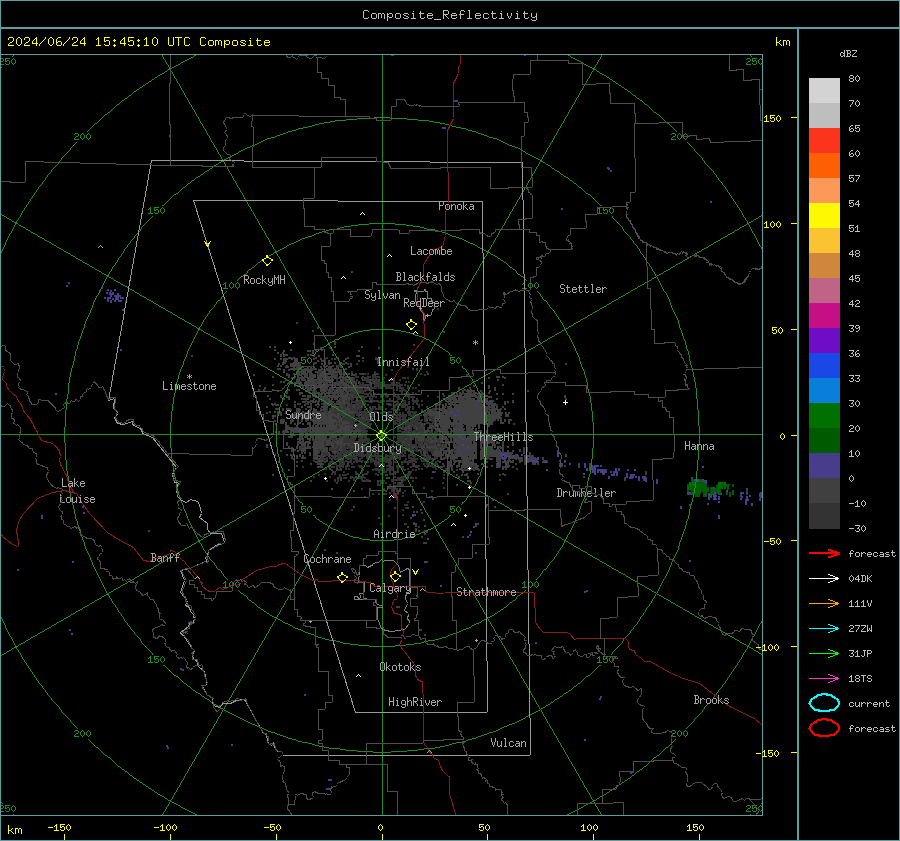
Task: Click the cyan 27ZW arrow icon
Action: pos(824,629)
